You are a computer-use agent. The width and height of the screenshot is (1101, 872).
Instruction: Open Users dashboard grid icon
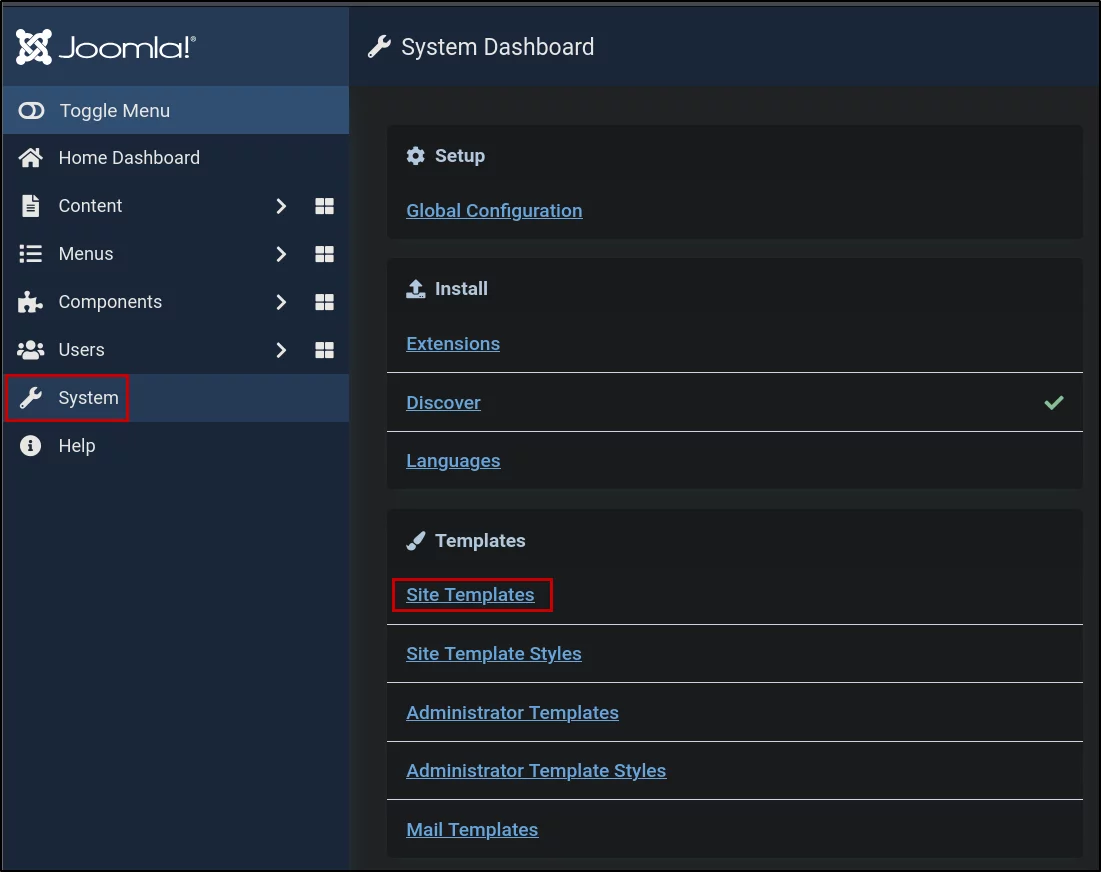[x=324, y=350]
